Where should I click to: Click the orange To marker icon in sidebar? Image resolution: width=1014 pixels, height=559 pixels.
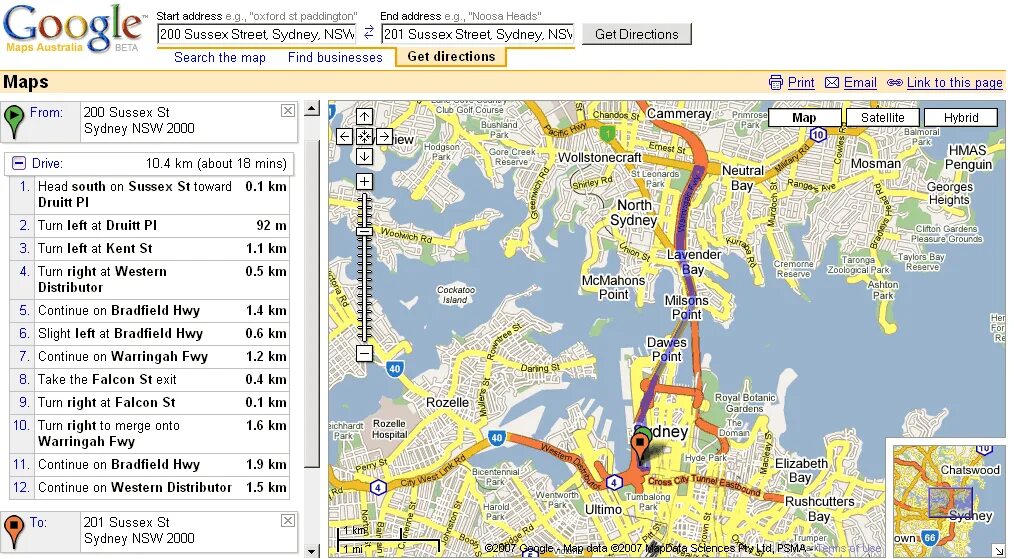[14, 531]
